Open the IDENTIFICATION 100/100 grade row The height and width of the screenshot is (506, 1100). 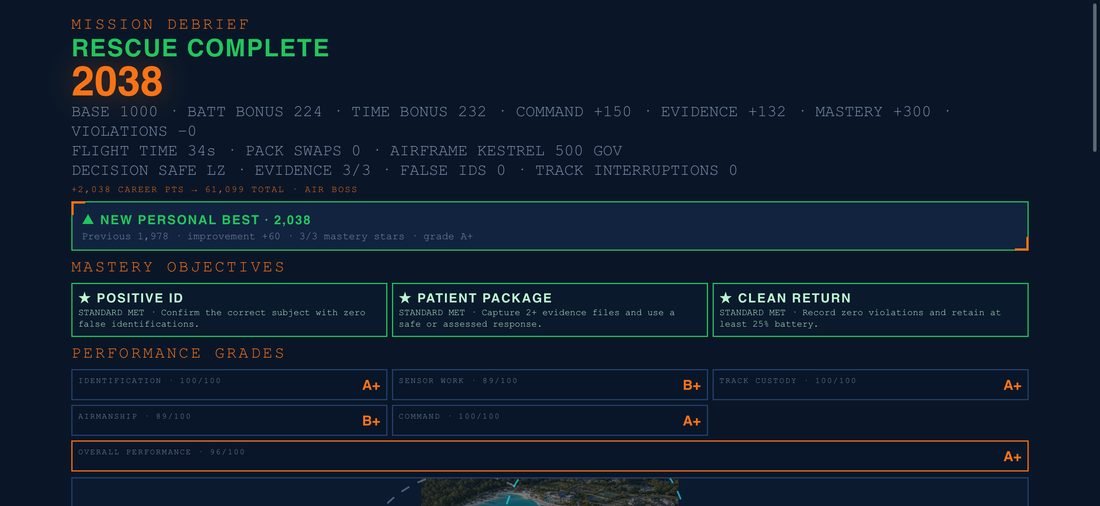(x=229, y=385)
